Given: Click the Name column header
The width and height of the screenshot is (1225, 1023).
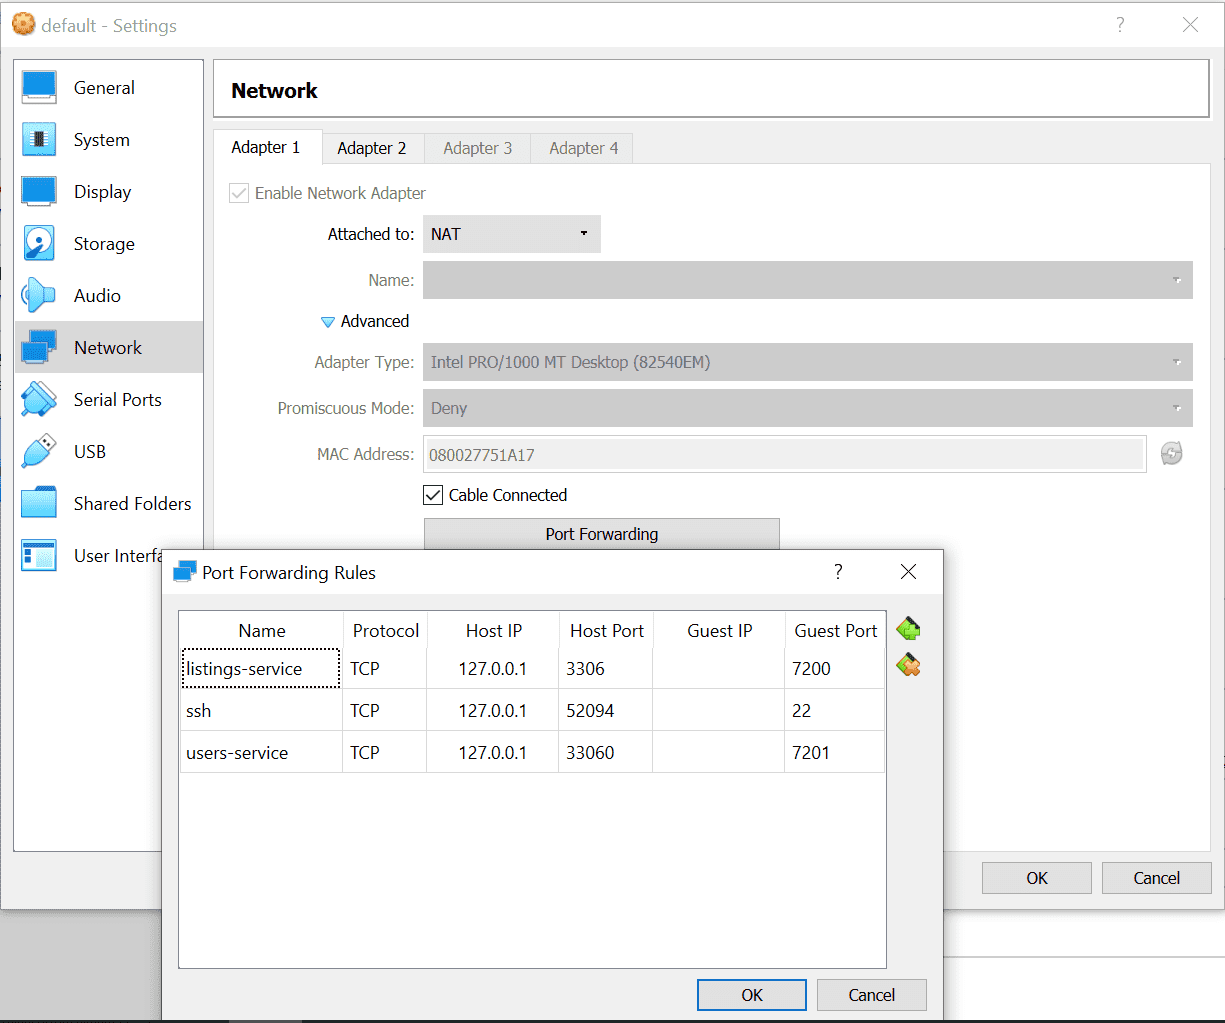Looking at the screenshot, I should 262,631.
